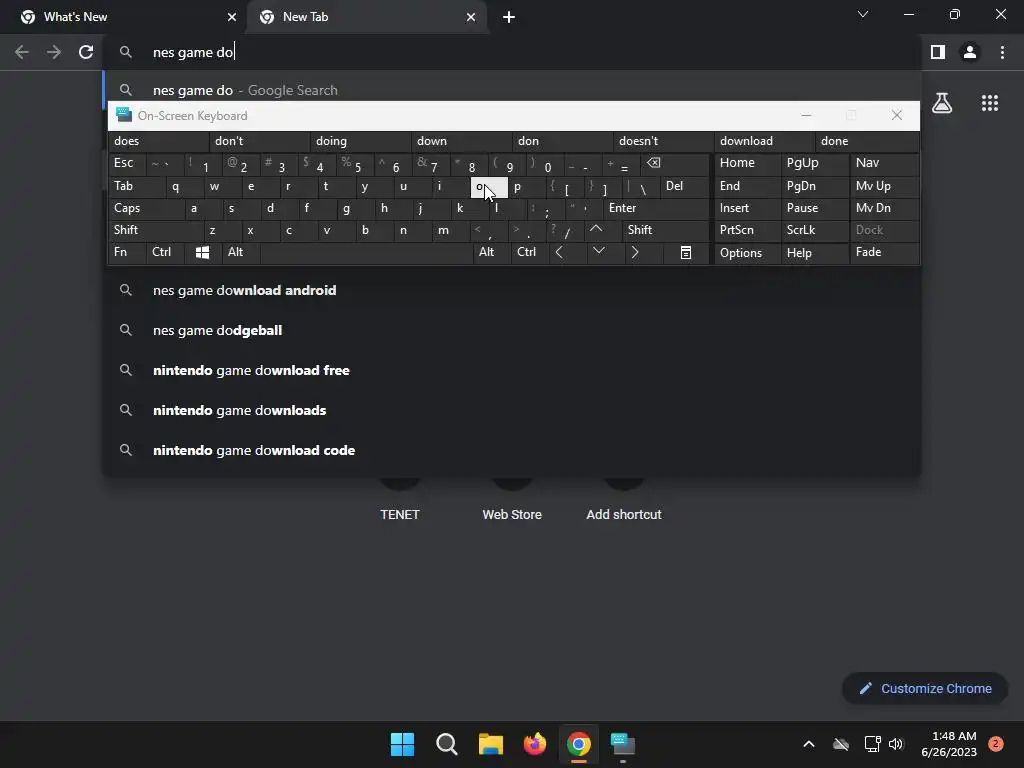Viewport: 1024px width, 768px height.
Task: Tap the Windows logo key on keyboard
Action: tap(202, 252)
